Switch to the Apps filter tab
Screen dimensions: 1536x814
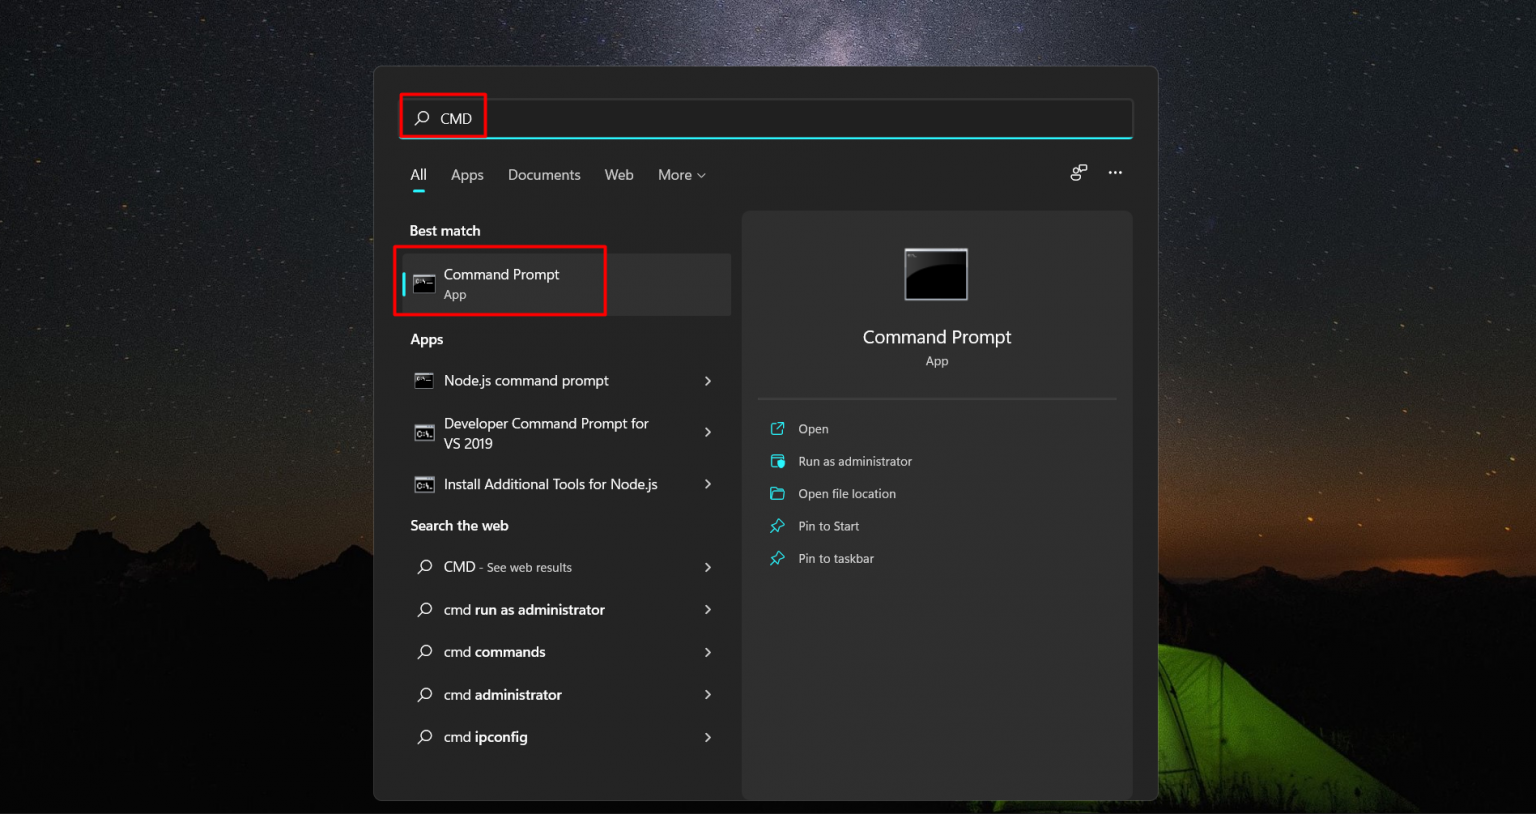point(467,175)
